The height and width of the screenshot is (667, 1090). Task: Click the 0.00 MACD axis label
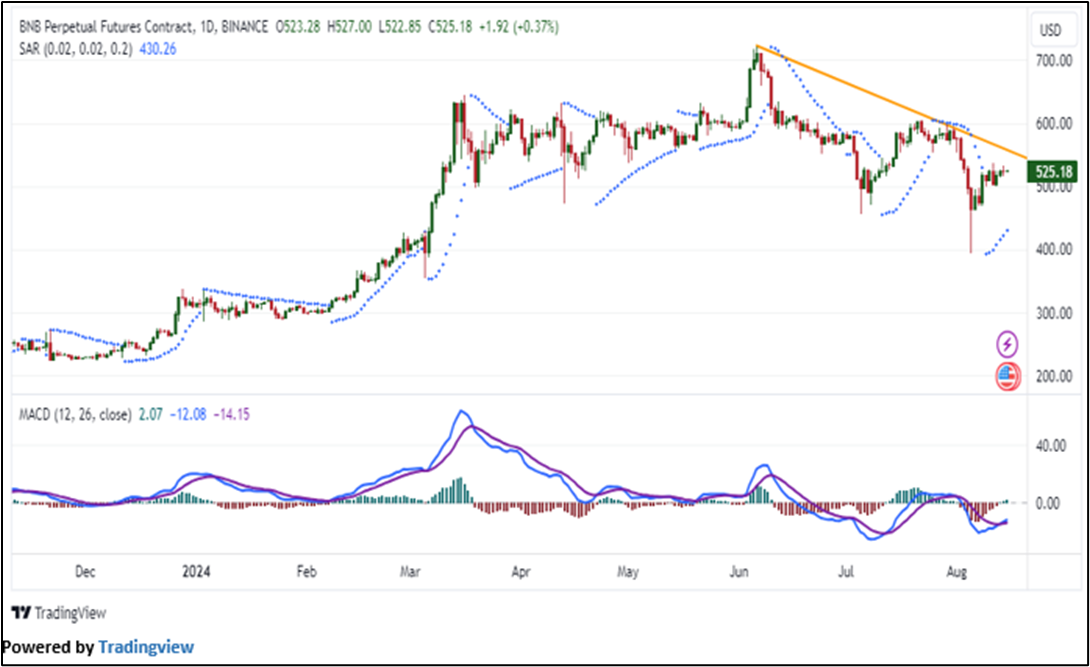tap(1048, 503)
